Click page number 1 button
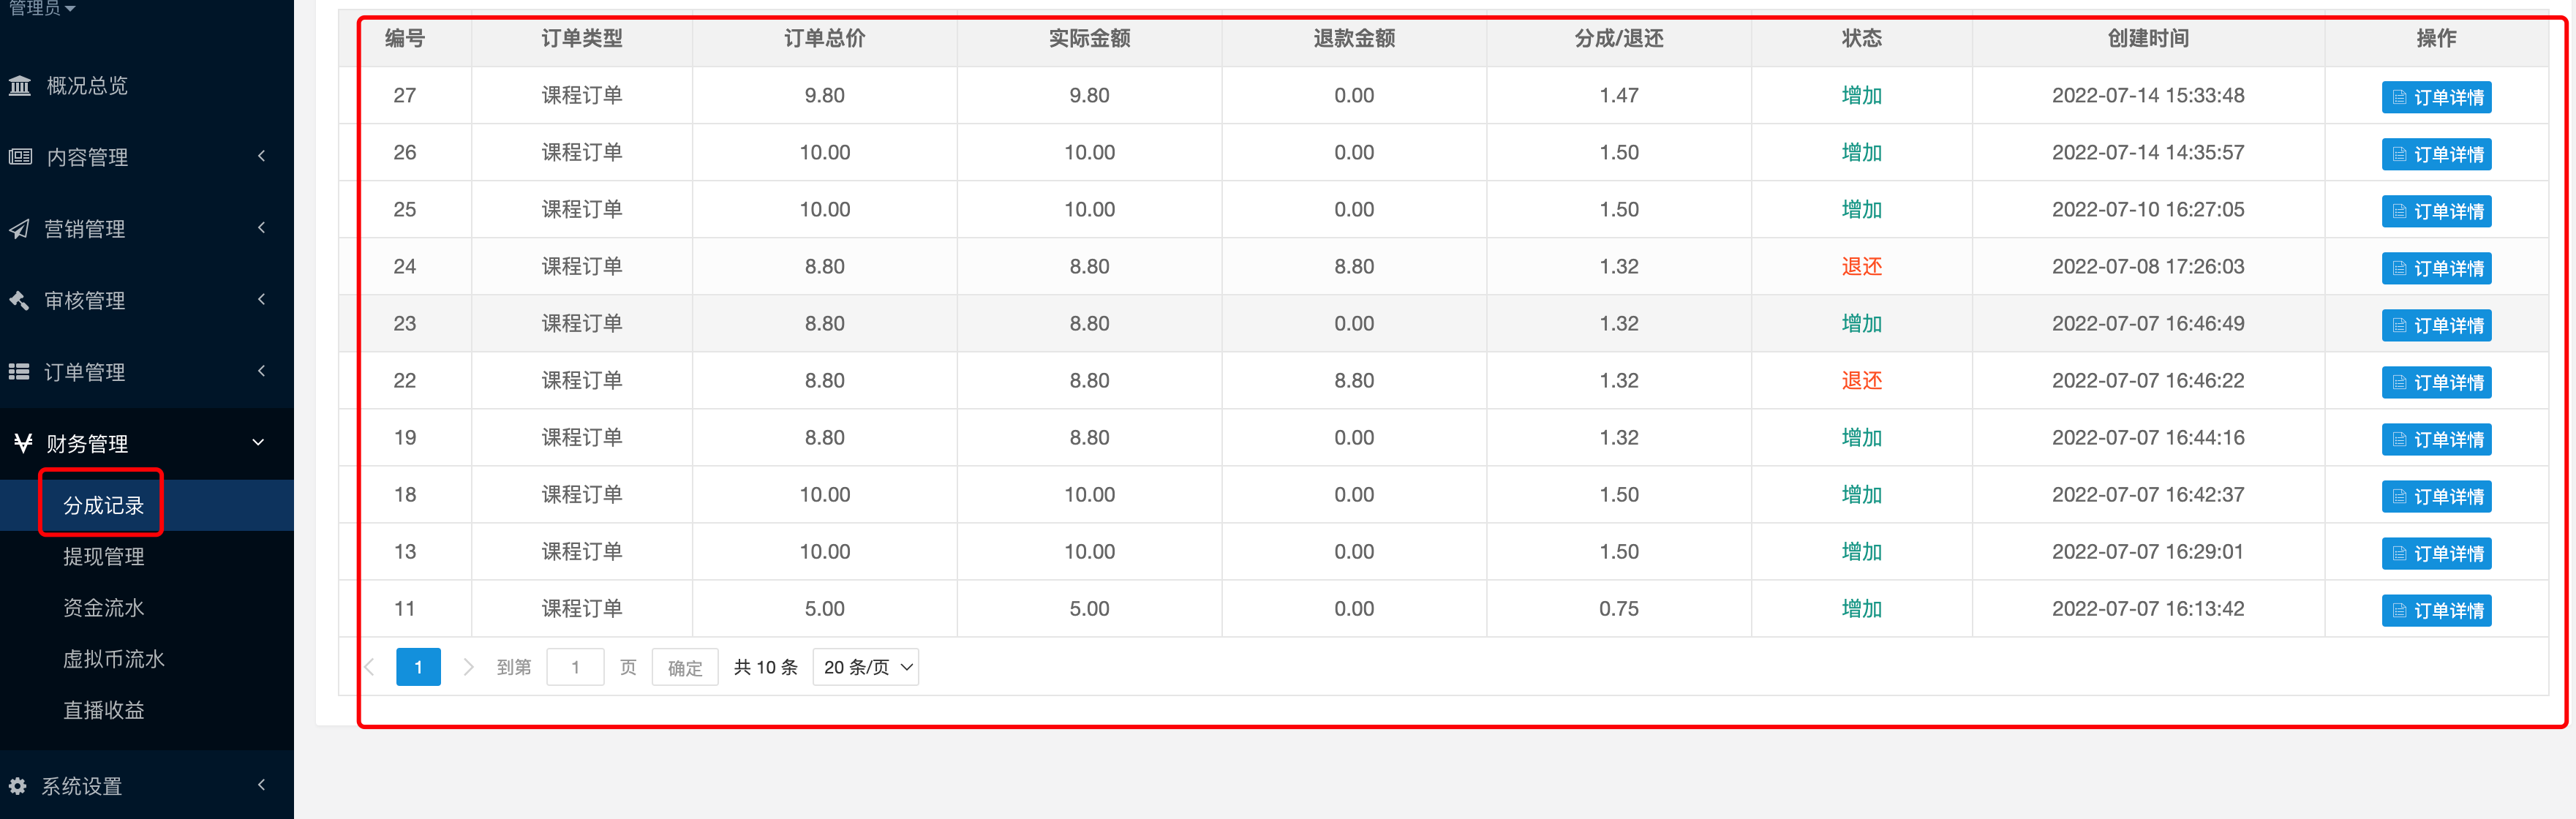The height and width of the screenshot is (819, 2576). tap(418, 667)
